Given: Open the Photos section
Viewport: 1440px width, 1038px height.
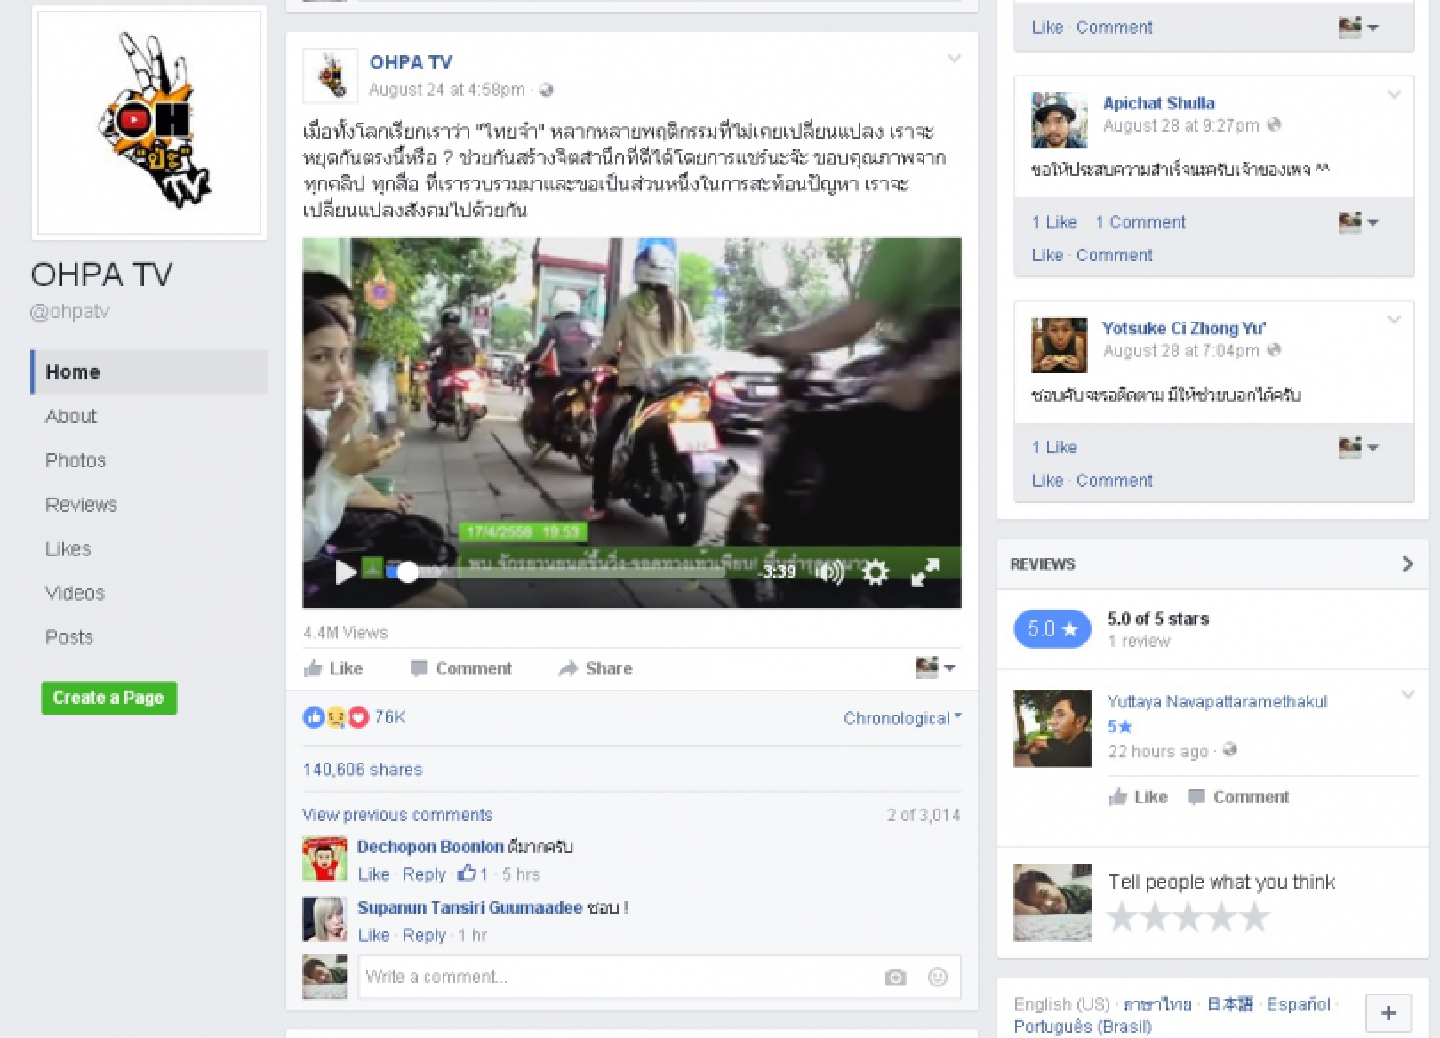Looking at the screenshot, I should click(x=76, y=460).
